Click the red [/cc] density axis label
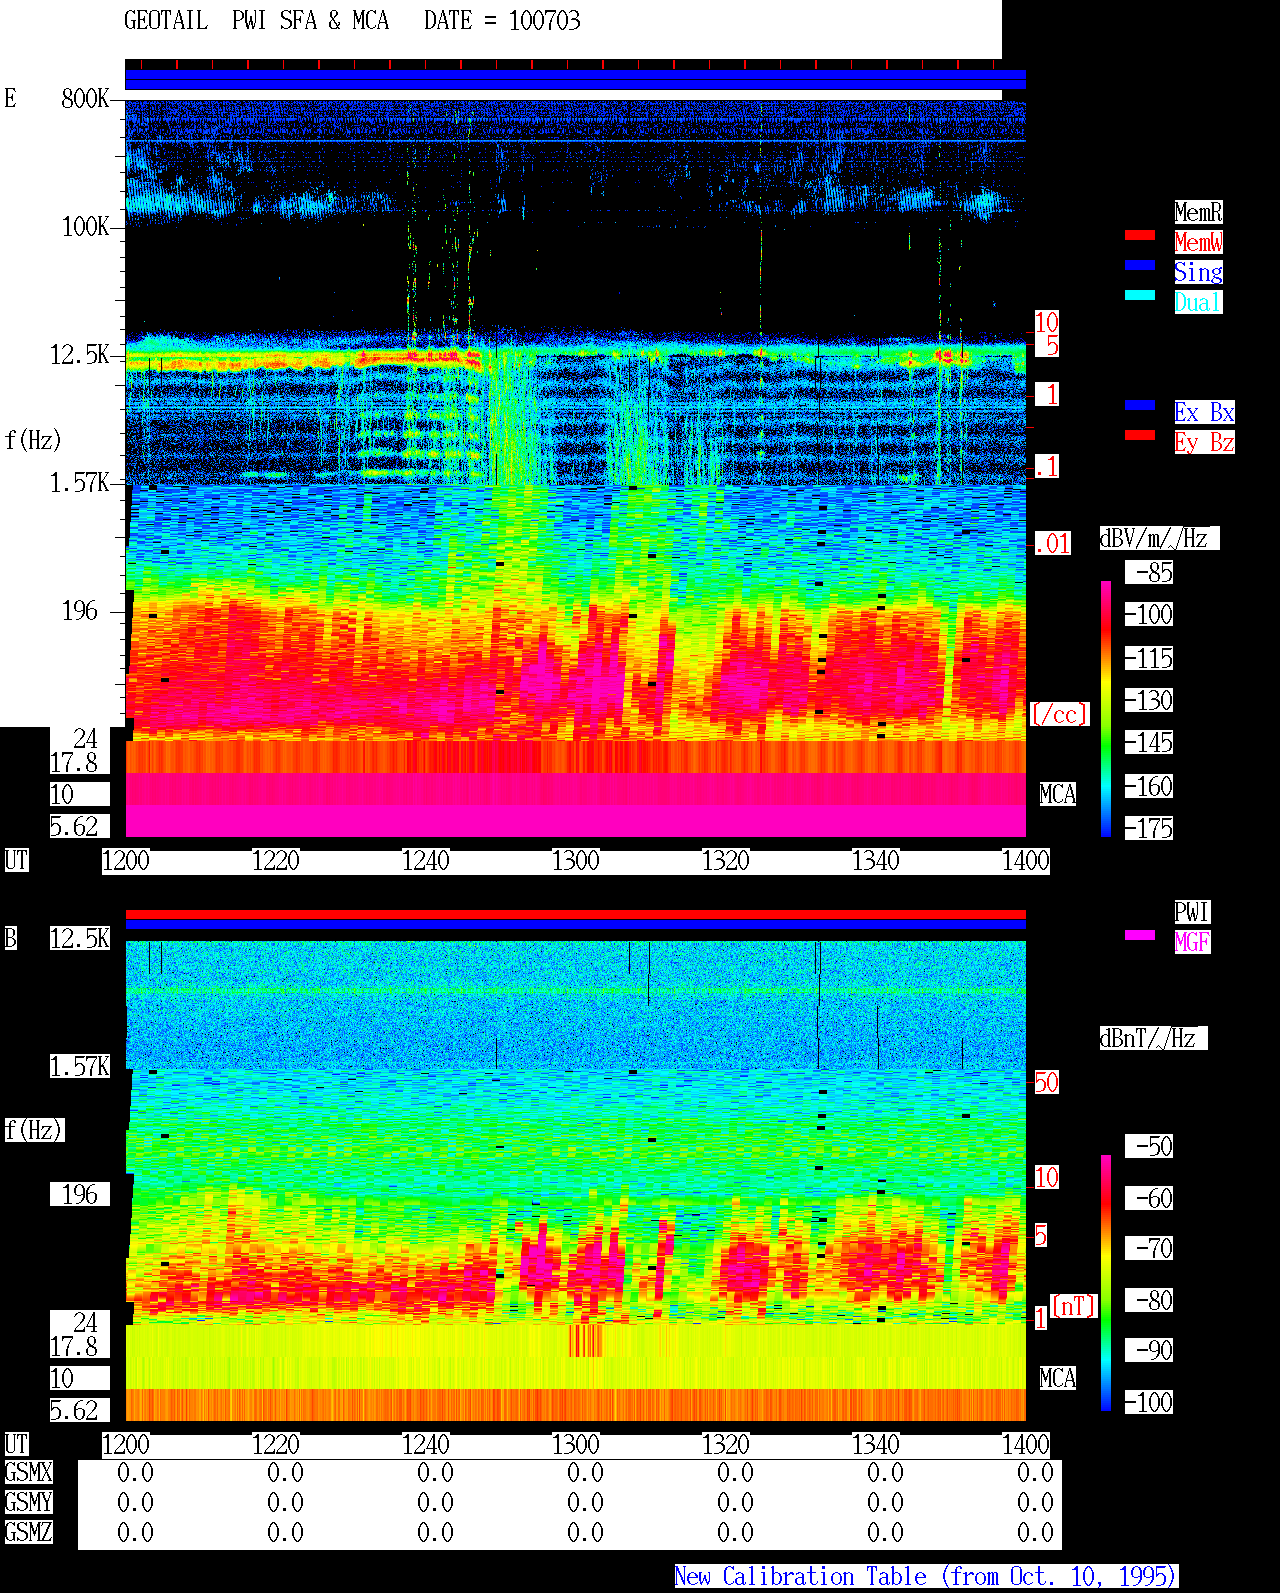Screen dimensions: 1280x1593 point(1059,714)
